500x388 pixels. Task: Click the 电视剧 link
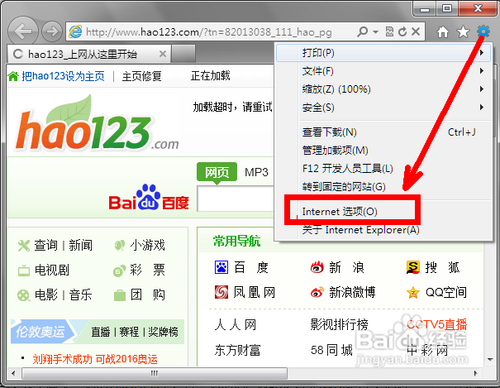click(x=52, y=270)
